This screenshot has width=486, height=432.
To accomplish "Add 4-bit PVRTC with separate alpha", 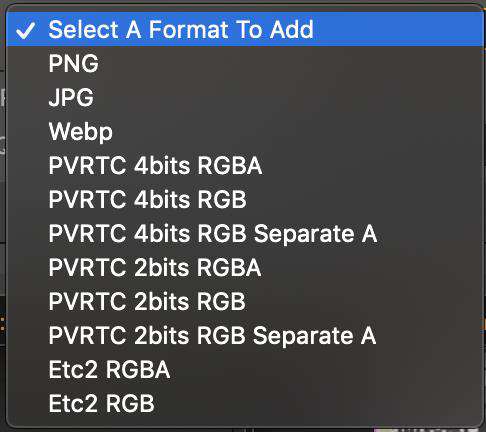I will pos(245,233).
